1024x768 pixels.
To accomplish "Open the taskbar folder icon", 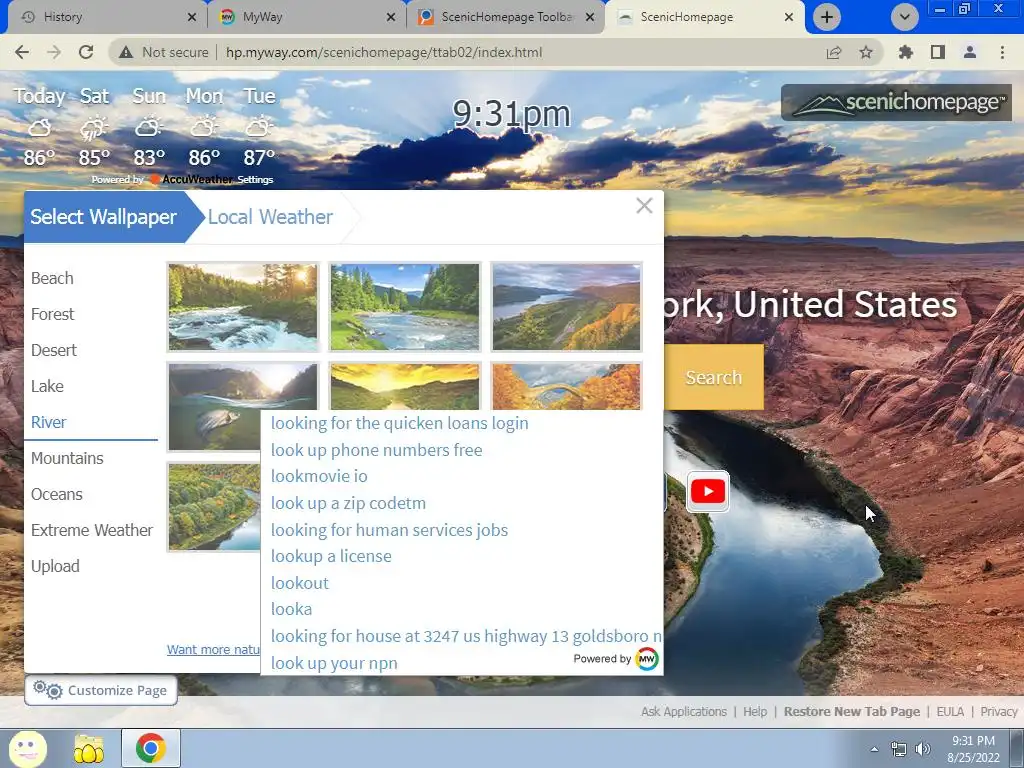I will coord(89,748).
